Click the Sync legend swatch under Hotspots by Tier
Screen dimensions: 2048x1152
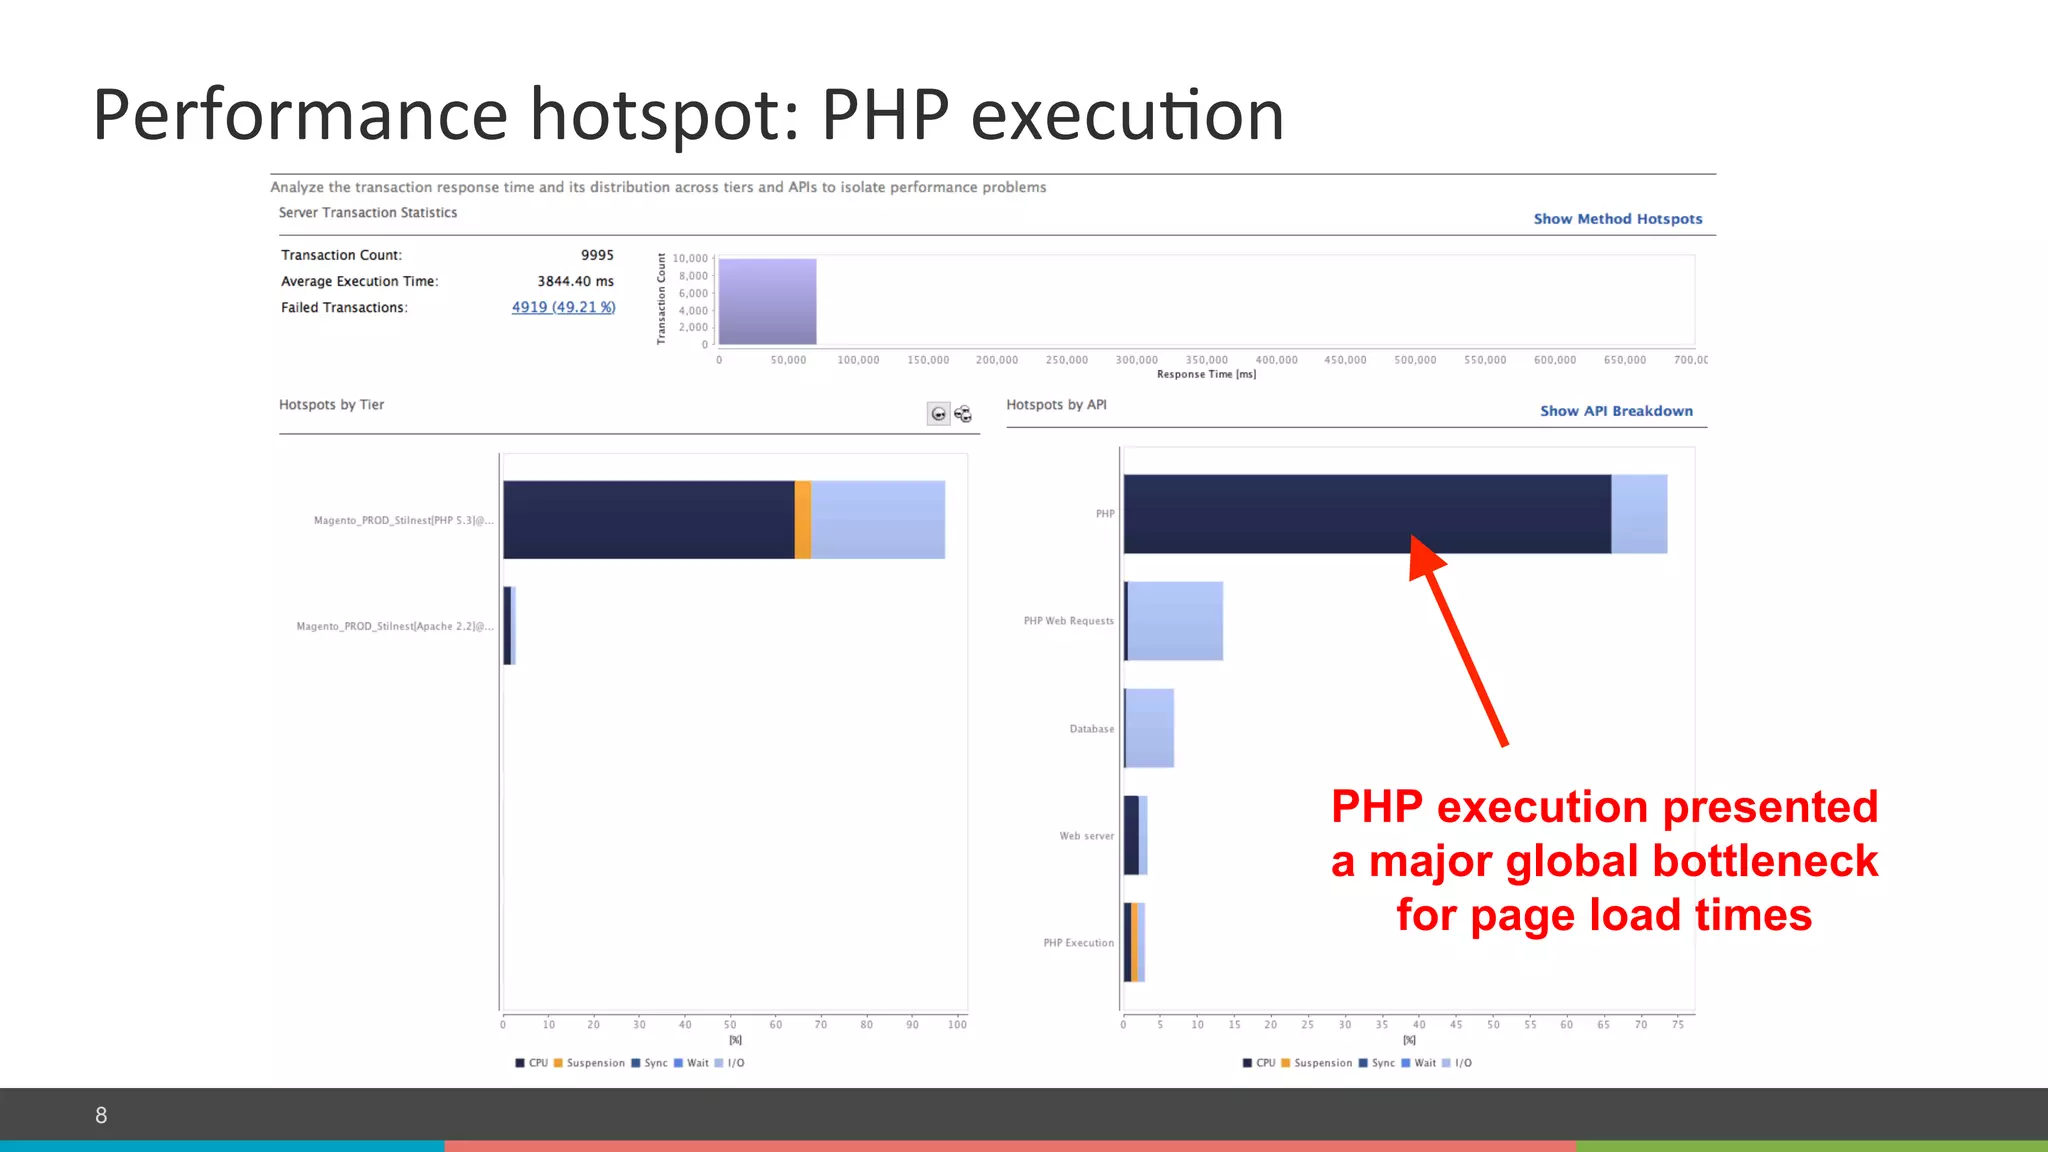pos(636,1063)
